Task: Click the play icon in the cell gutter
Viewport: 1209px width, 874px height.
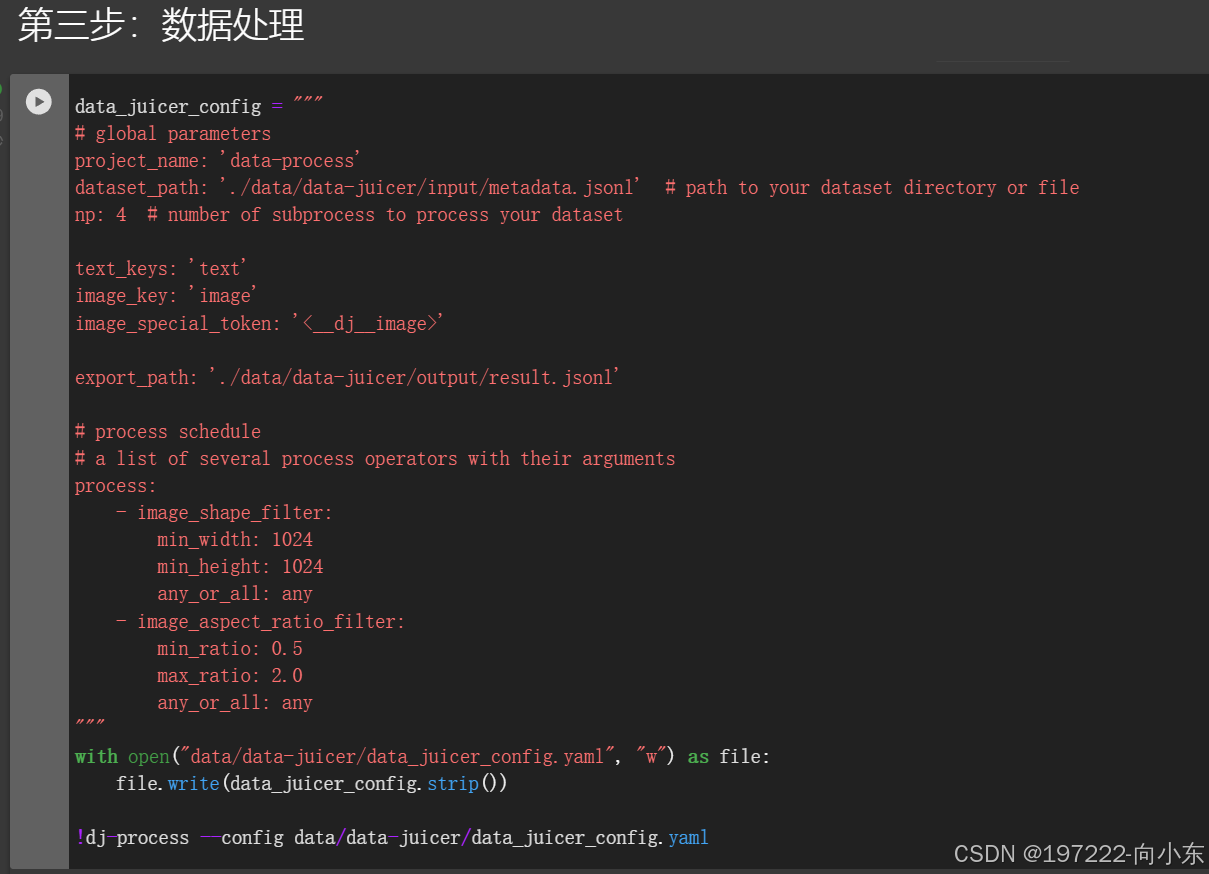Action: click(39, 101)
